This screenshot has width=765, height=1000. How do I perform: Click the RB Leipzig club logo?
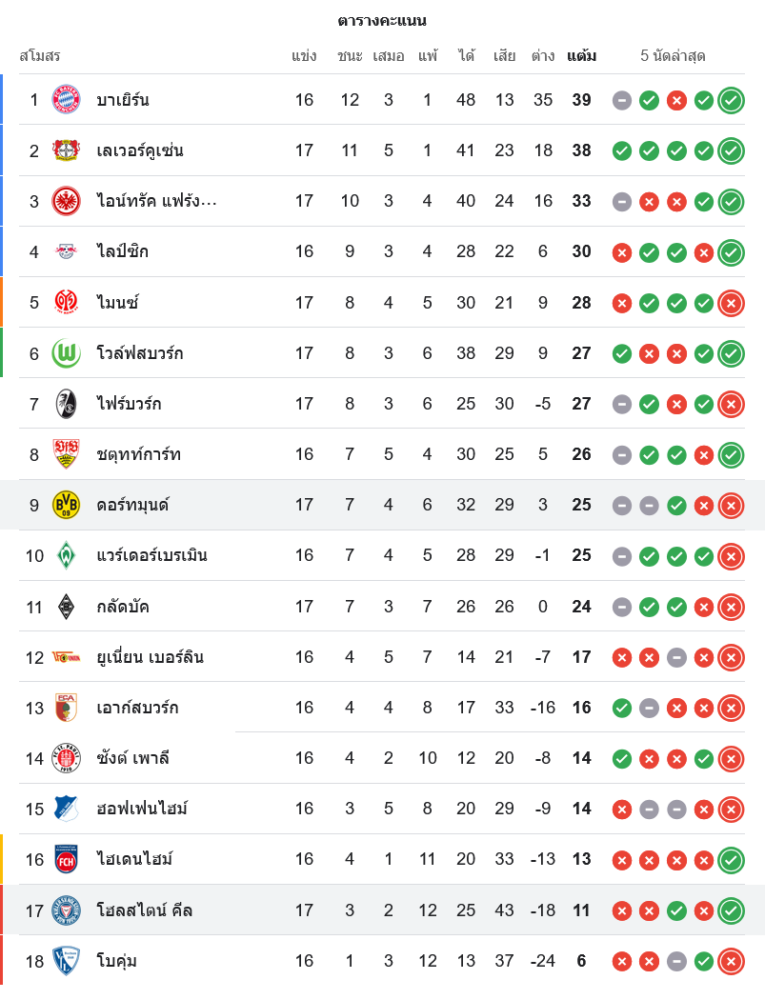(66, 252)
